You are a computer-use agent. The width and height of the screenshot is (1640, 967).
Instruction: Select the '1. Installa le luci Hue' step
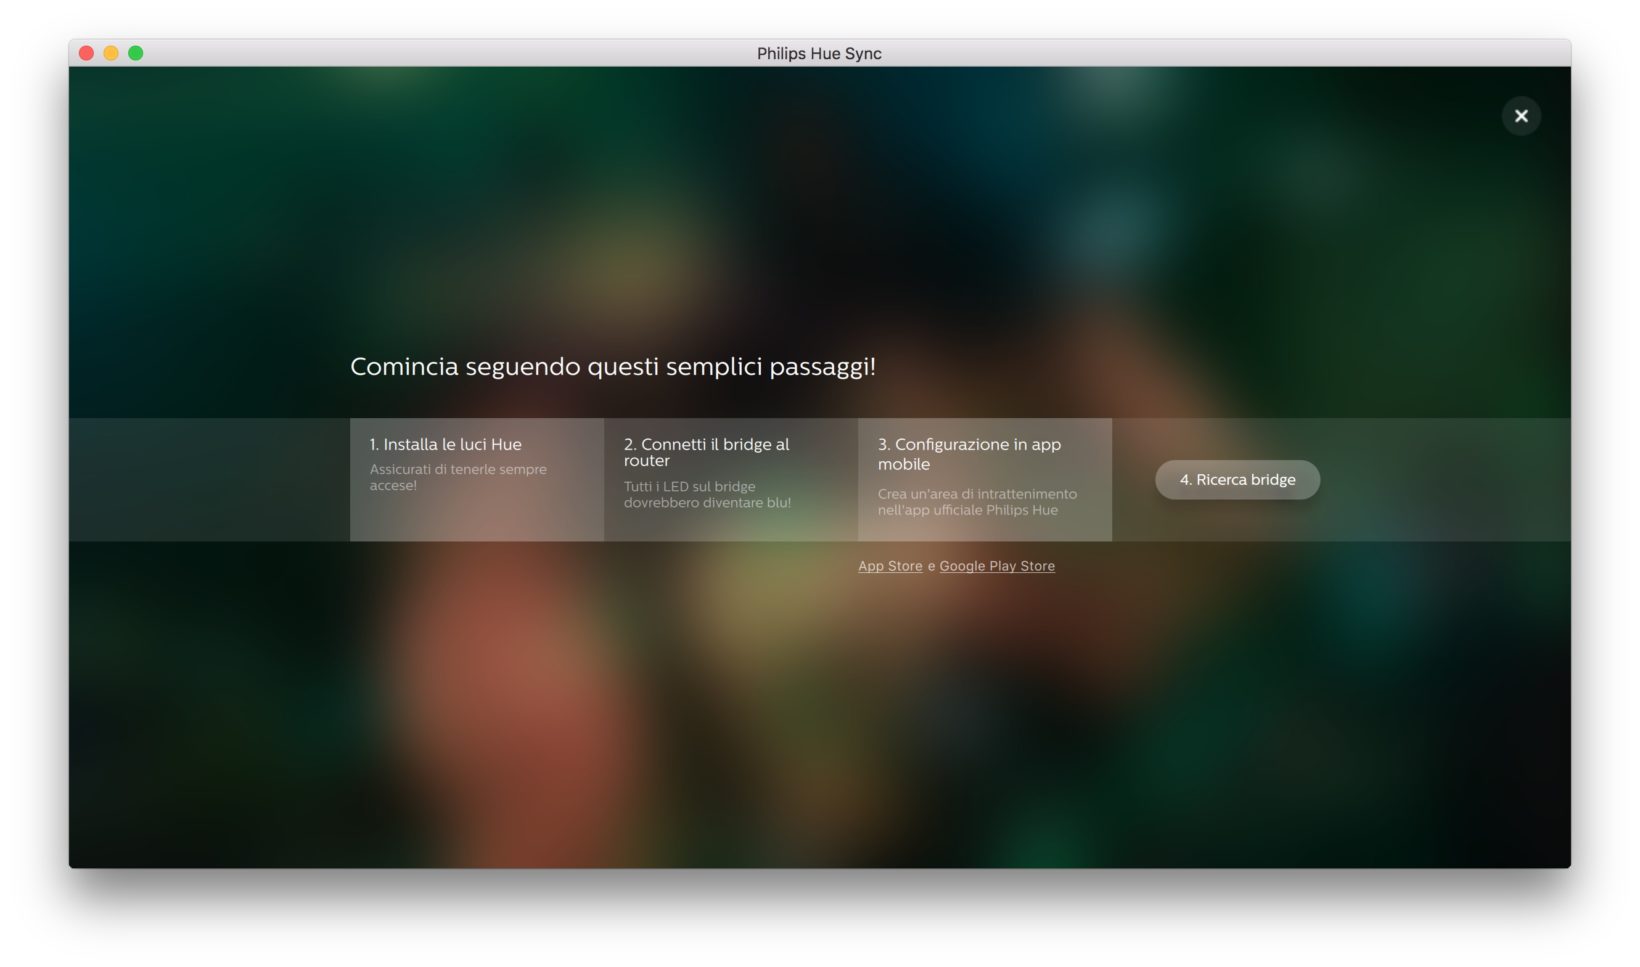477,480
